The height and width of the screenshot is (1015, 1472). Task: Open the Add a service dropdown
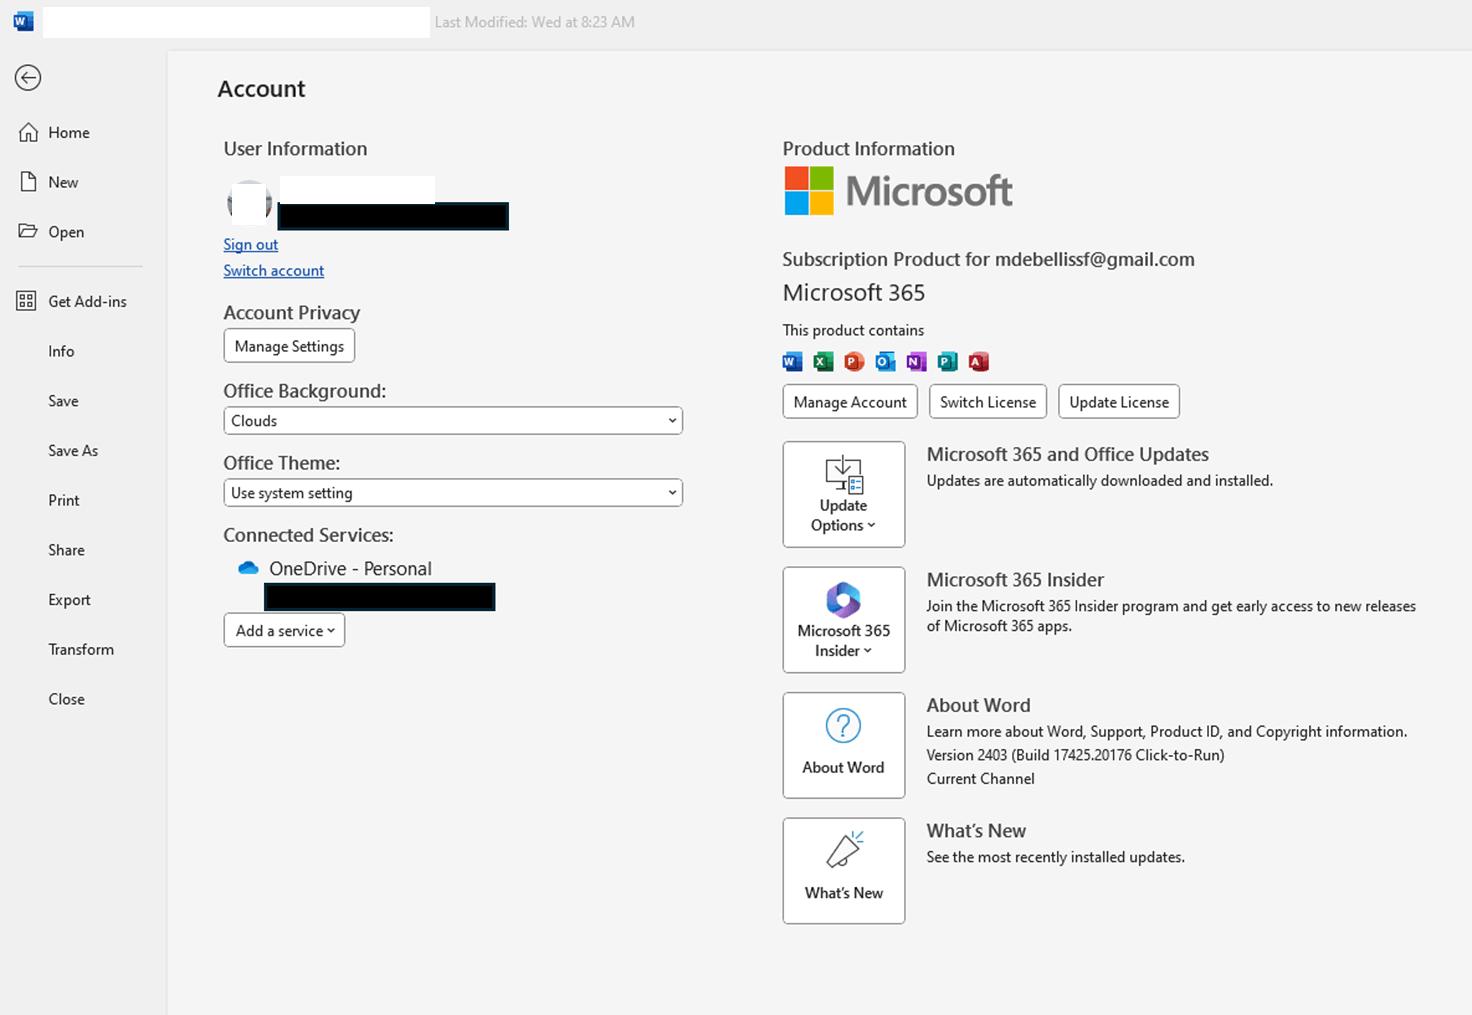coord(285,630)
